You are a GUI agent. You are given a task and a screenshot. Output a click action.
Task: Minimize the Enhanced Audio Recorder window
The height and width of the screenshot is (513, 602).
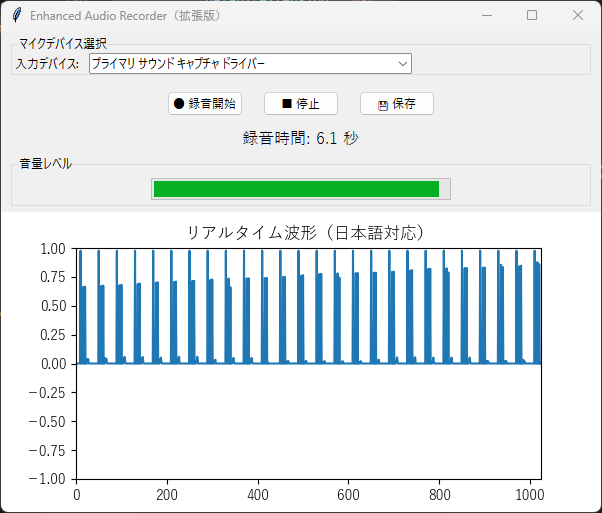click(486, 16)
